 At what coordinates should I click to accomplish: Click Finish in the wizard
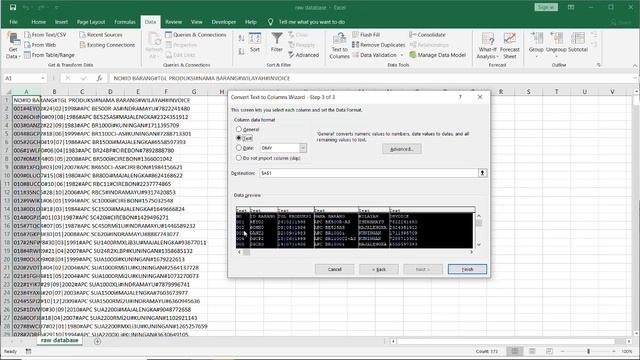pyautogui.click(x=467, y=269)
